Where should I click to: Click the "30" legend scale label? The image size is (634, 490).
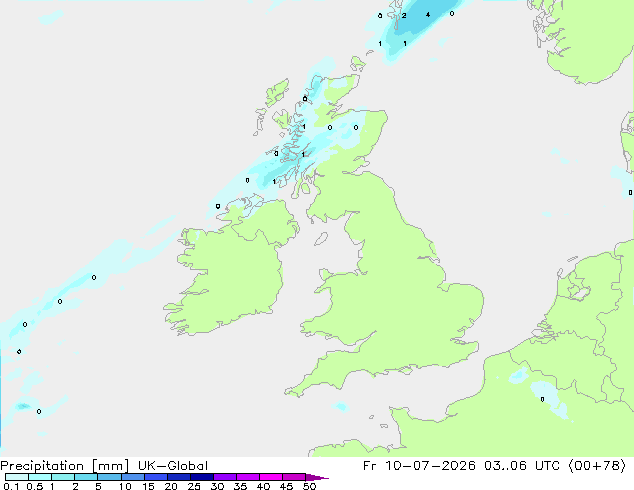click(x=217, y=486)
